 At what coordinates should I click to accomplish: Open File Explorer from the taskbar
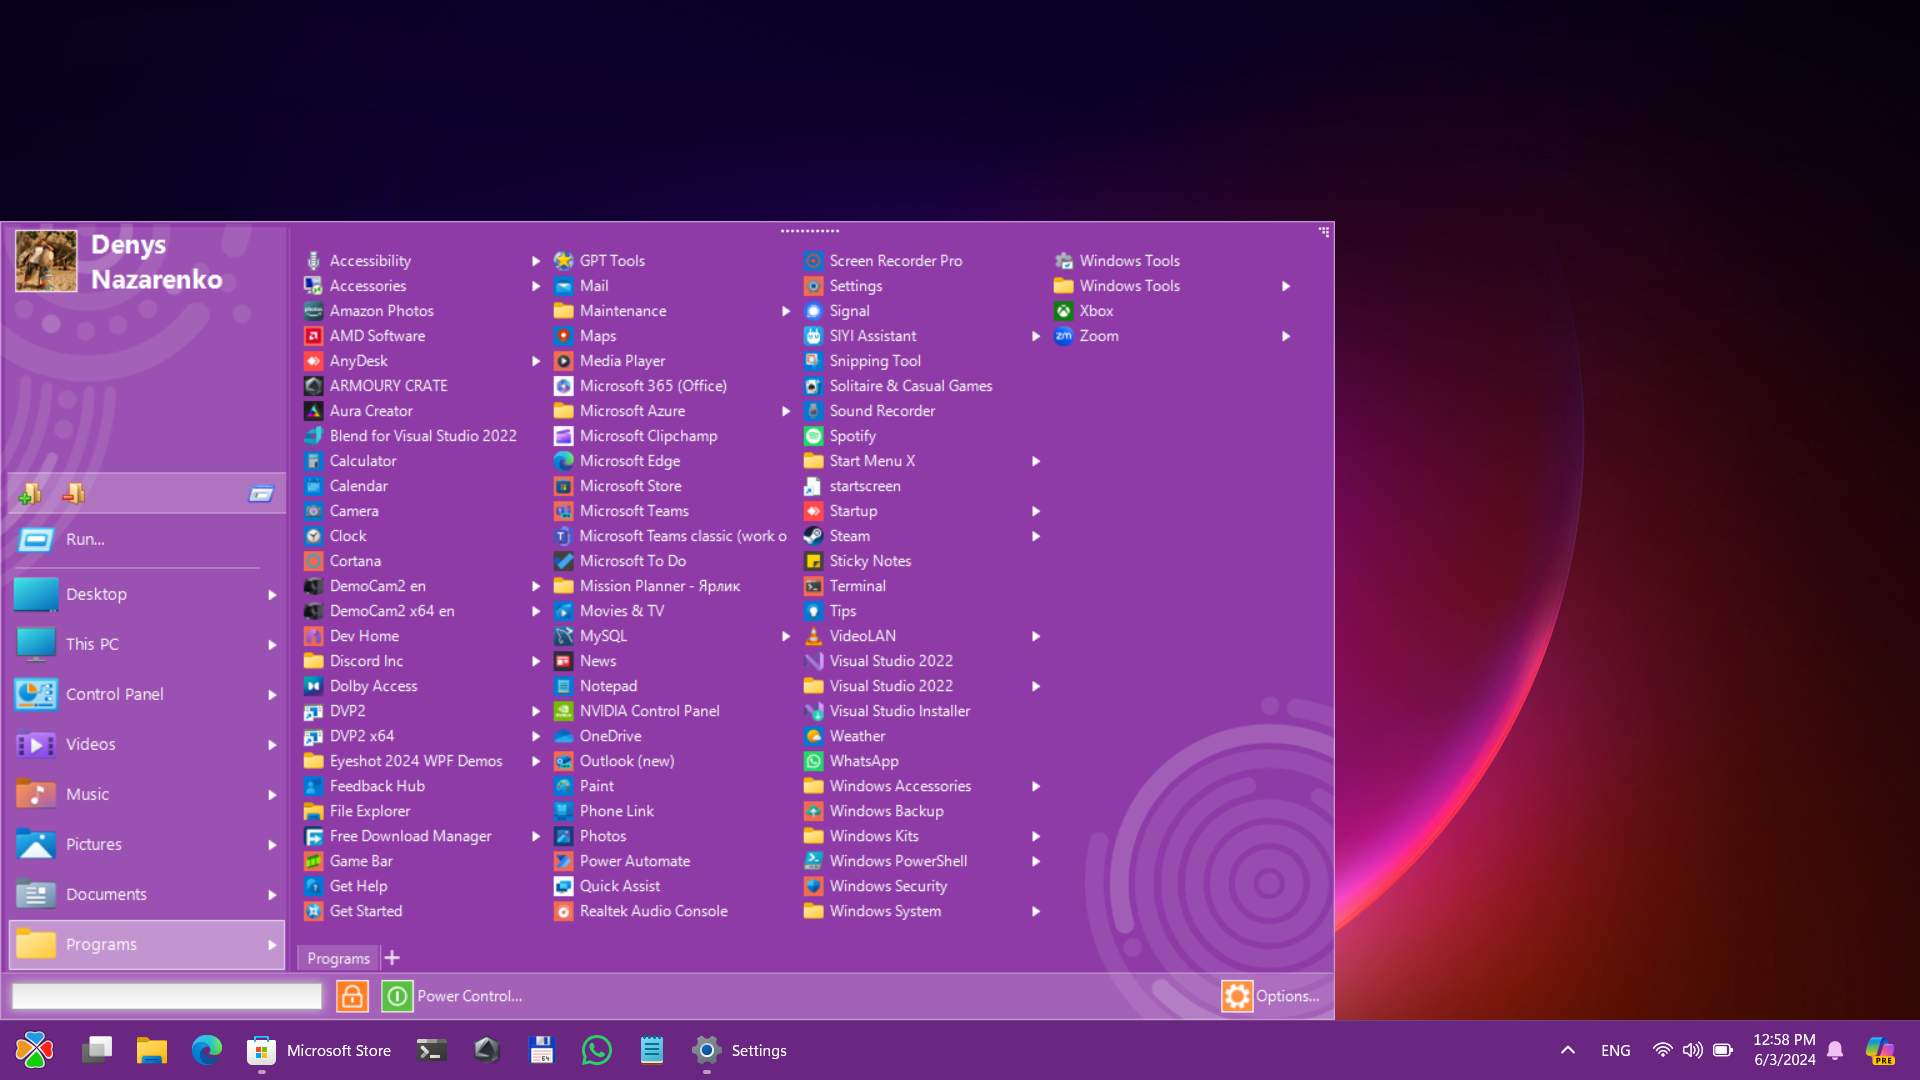pyautogui.click(x=152, y=1050)
